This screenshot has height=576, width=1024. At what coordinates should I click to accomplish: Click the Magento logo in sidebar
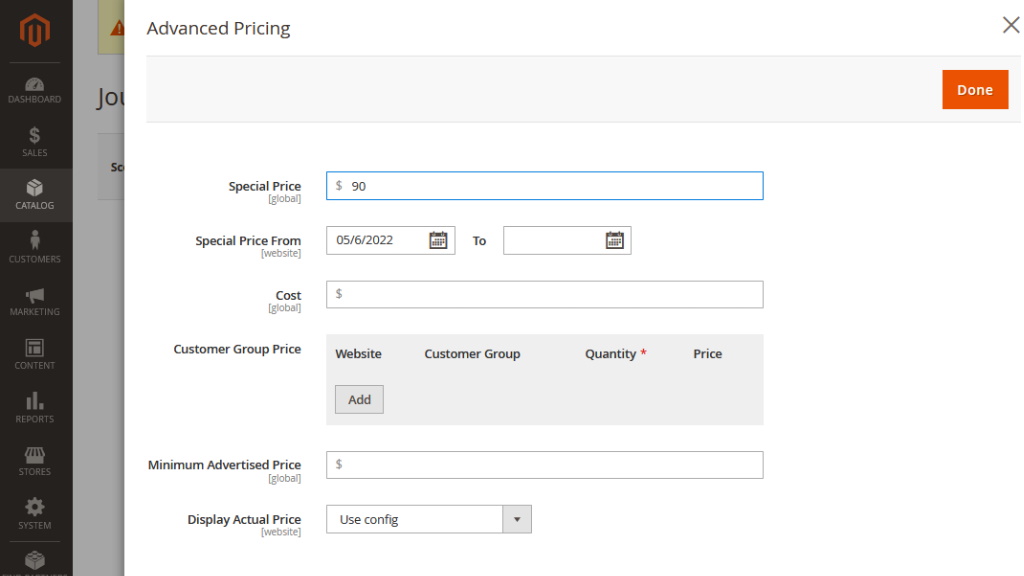(35, 30)
